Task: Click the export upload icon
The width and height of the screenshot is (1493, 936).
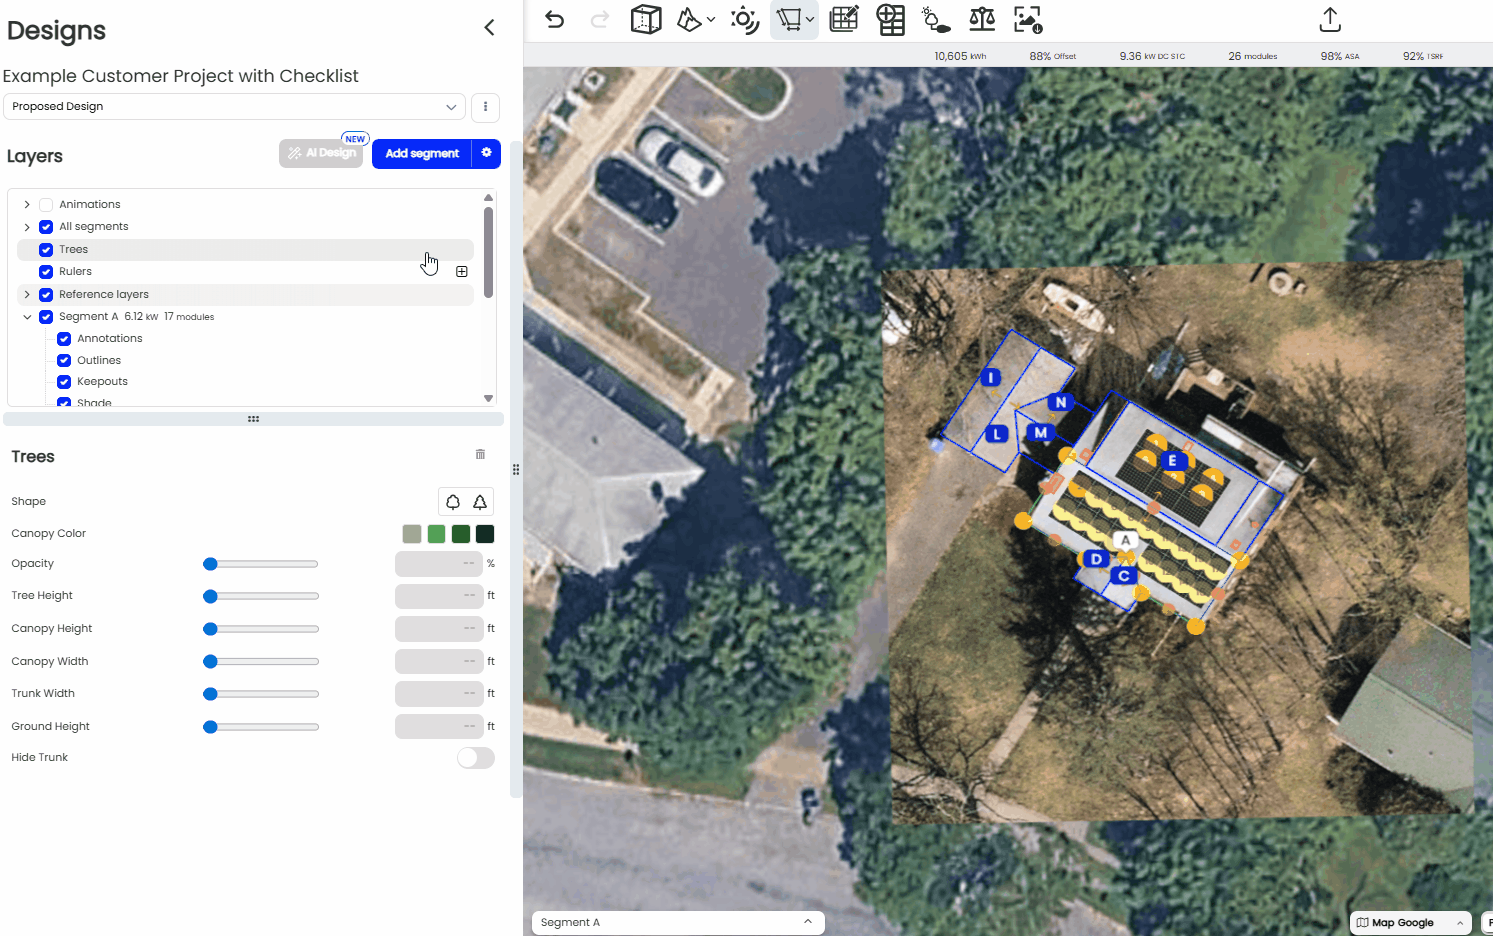Action: click(x=1329, y=20)
